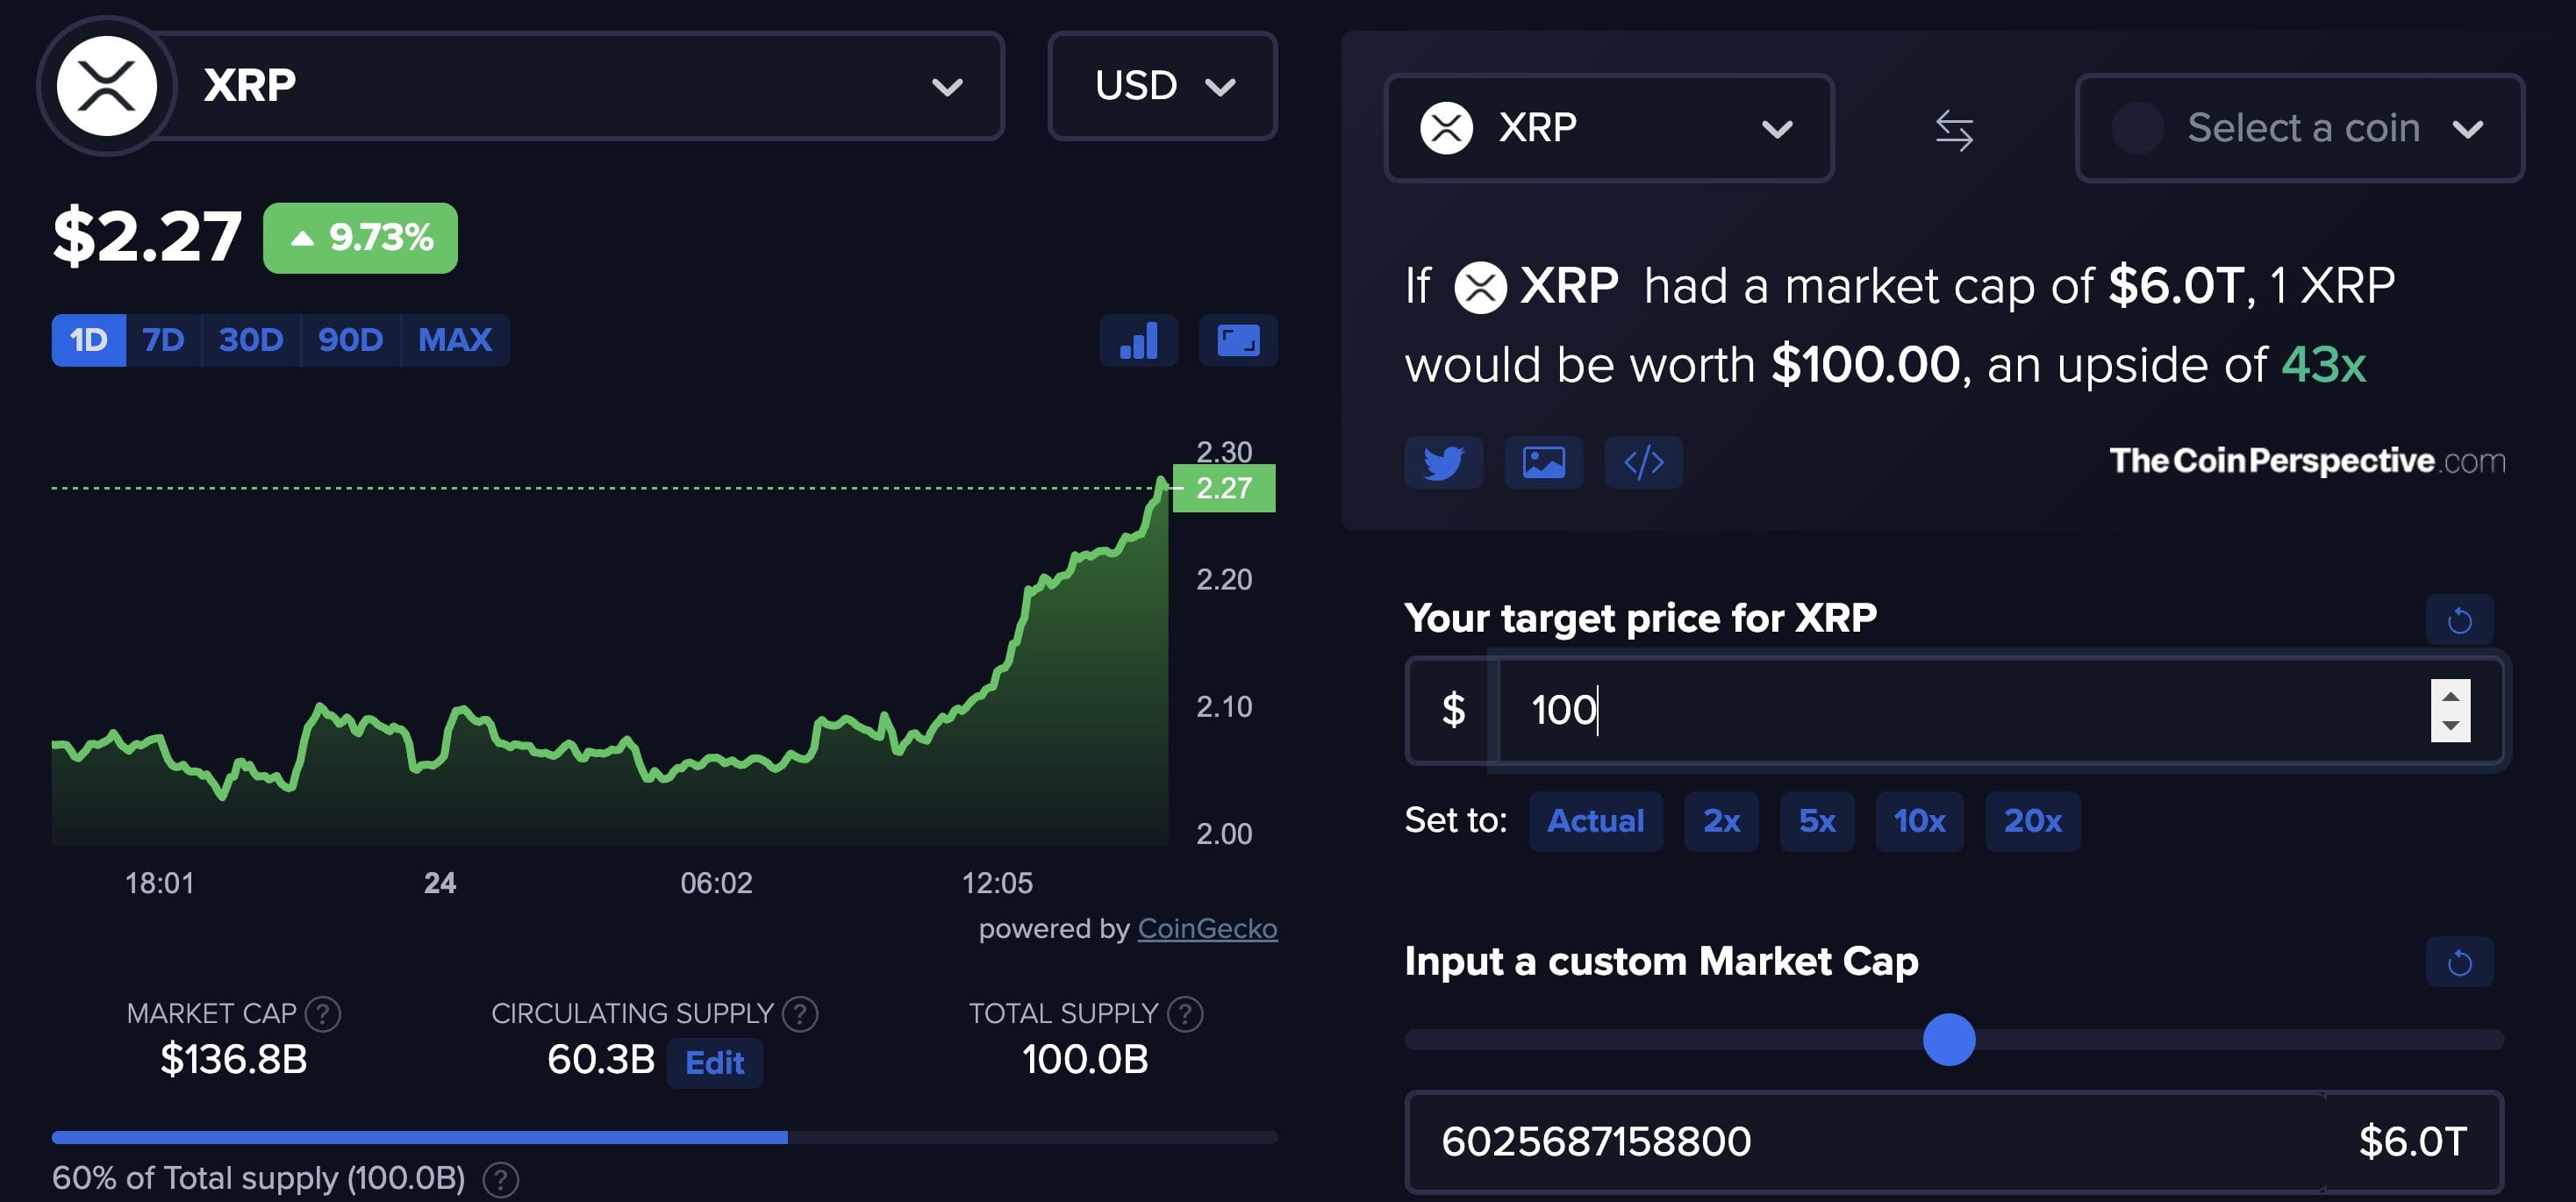Set target price to 10x

[x=1919, y=821]
